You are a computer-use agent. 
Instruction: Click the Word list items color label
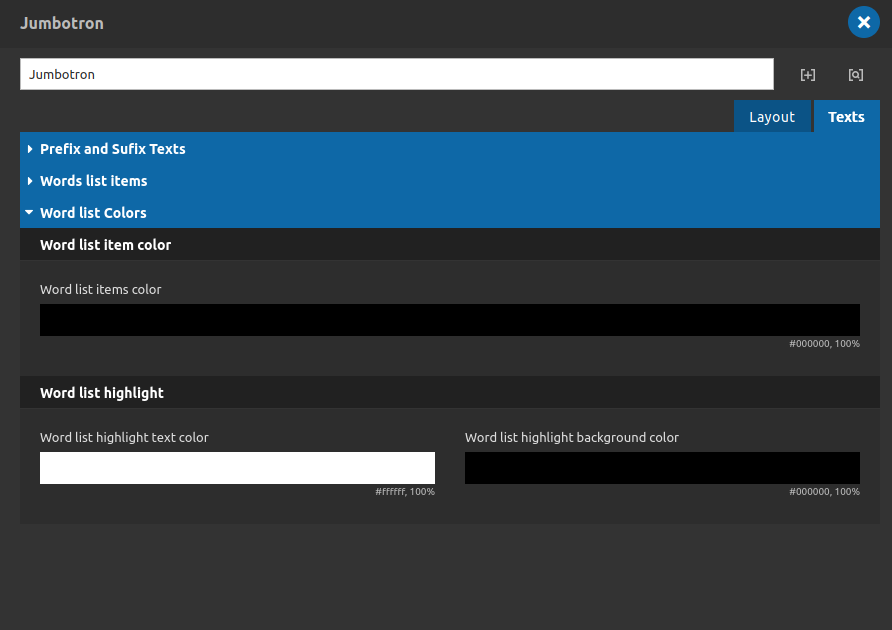(x=101, y=289)
